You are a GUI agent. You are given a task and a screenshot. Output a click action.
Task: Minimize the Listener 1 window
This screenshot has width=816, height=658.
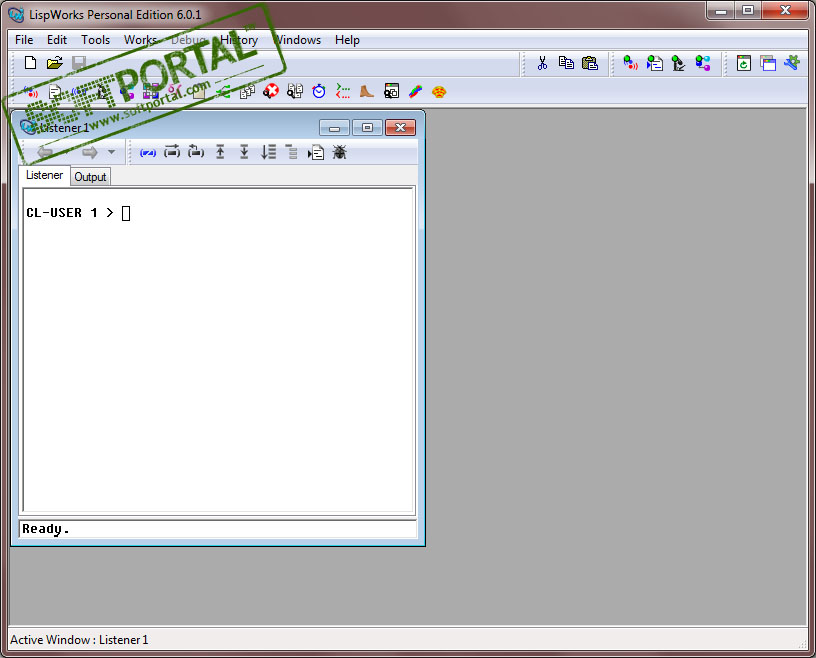point(334,128)
